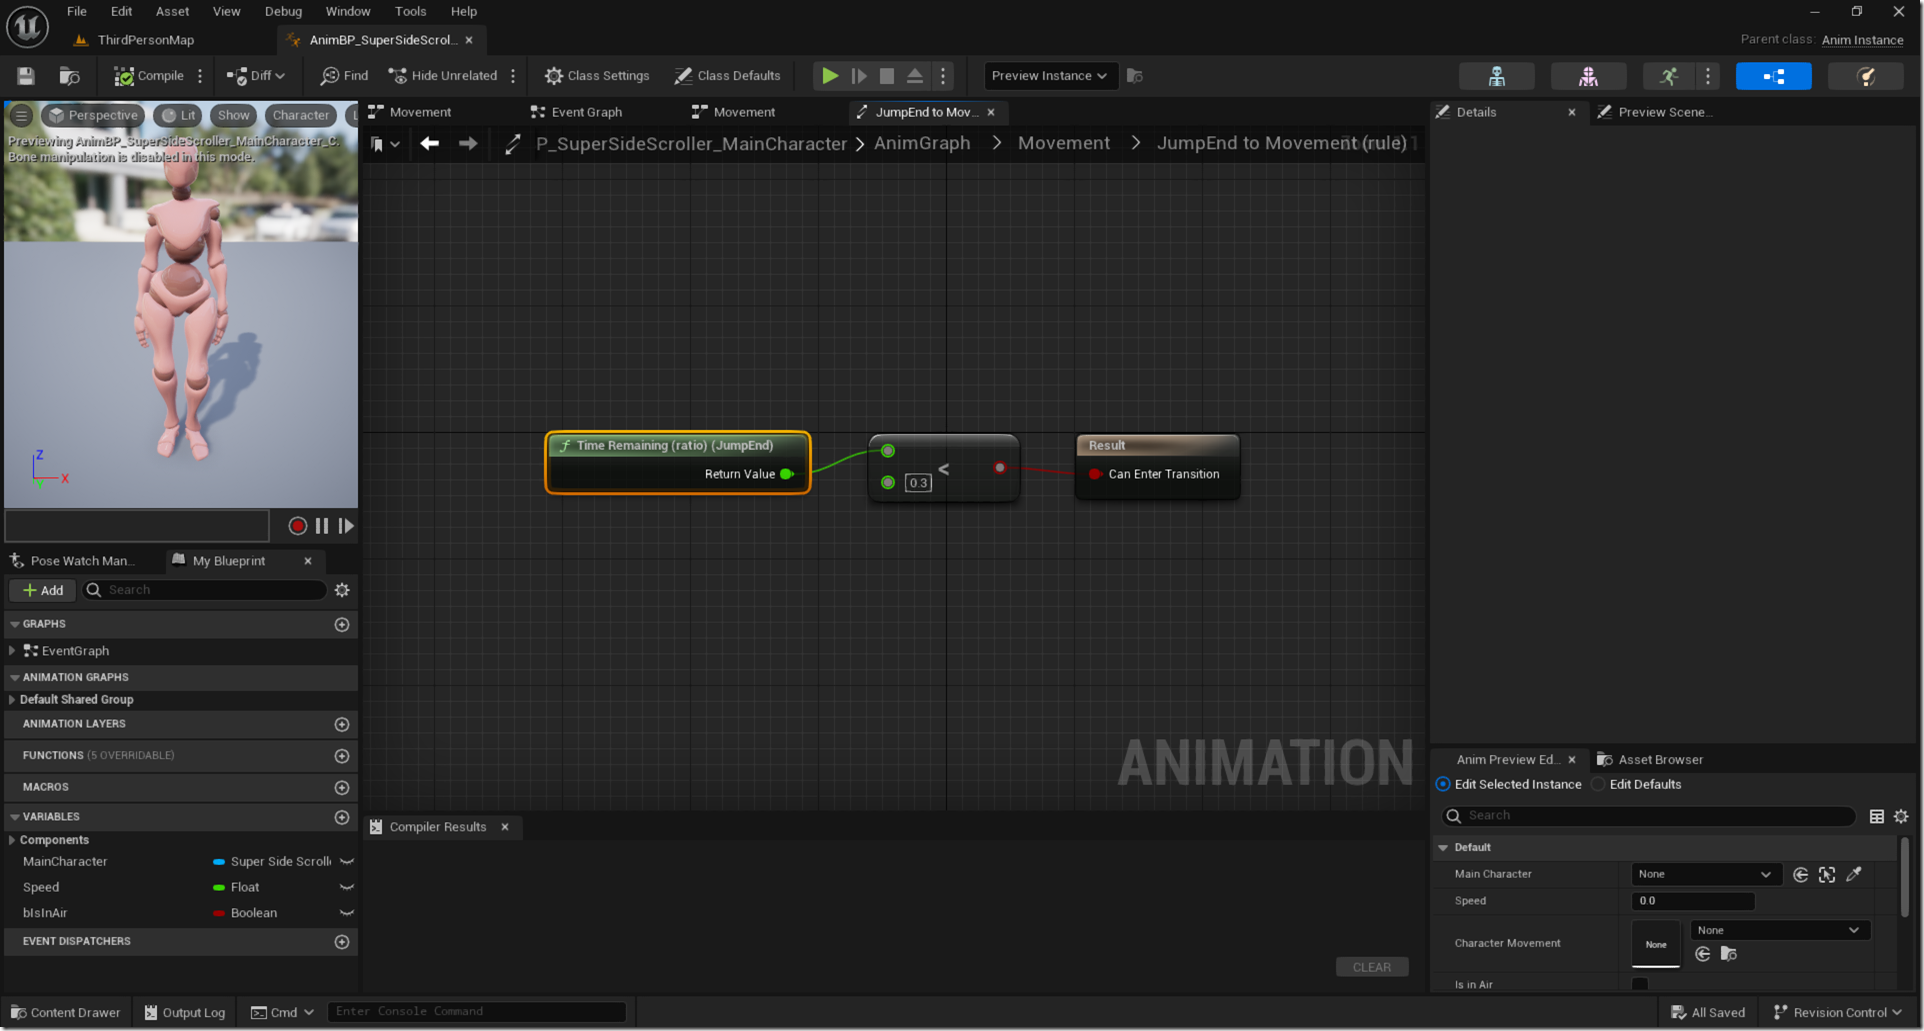Open the Diff dropdown

coord(256,76)
